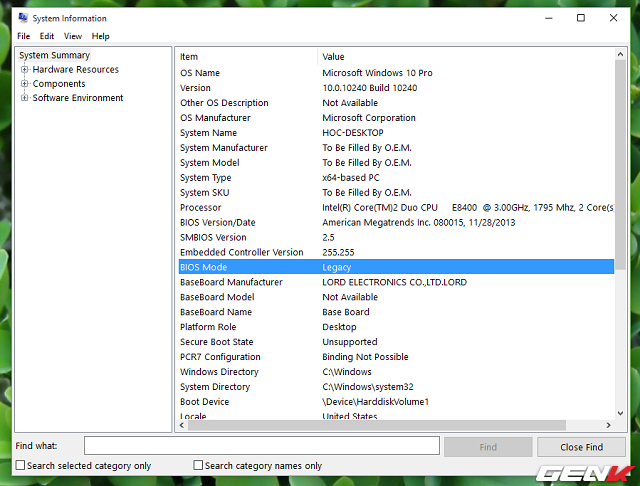Click the horizontal scrollbar thumb
This screenshot has width=640, height=486.
pyautogui.click(x=377, y=425)
